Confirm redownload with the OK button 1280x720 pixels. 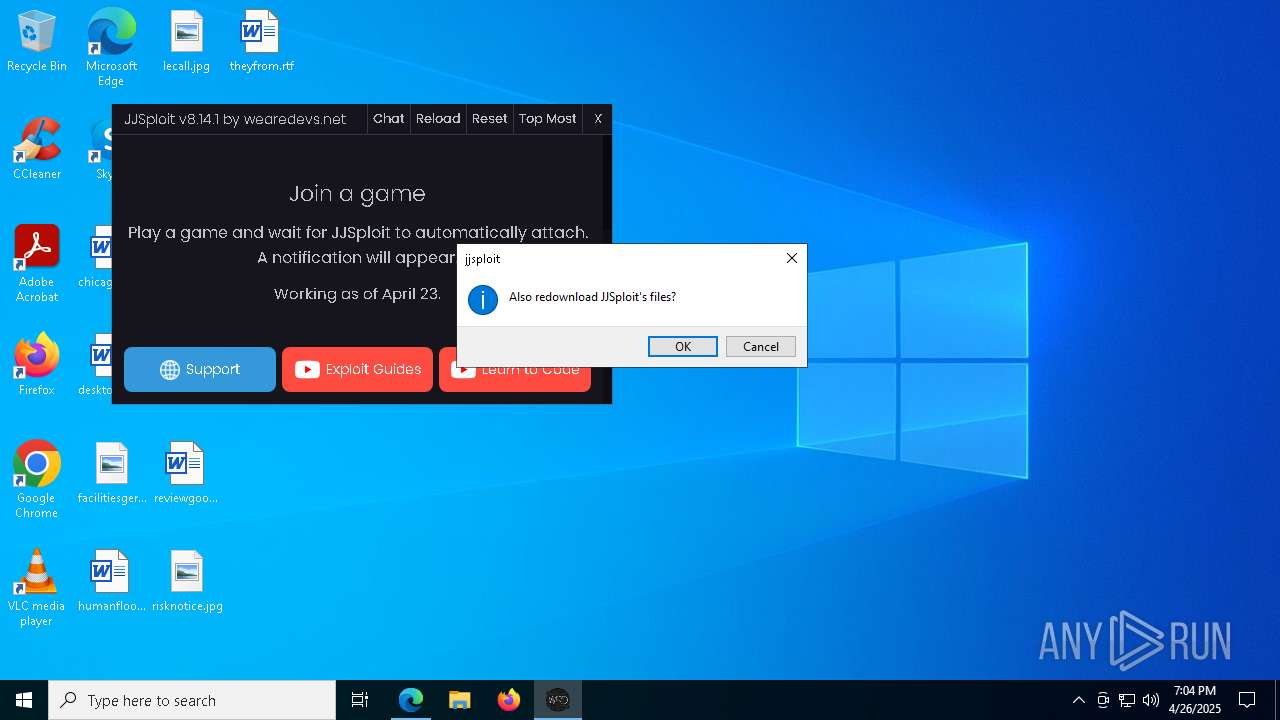click(683, 346)
